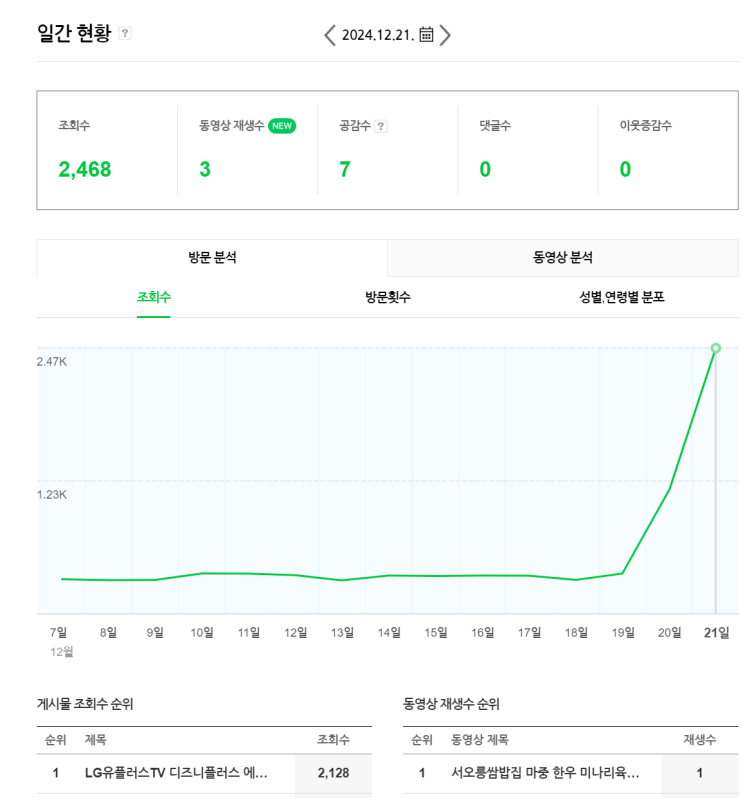Click the 동영상 재생수 count 3

(x=205, y=169)
